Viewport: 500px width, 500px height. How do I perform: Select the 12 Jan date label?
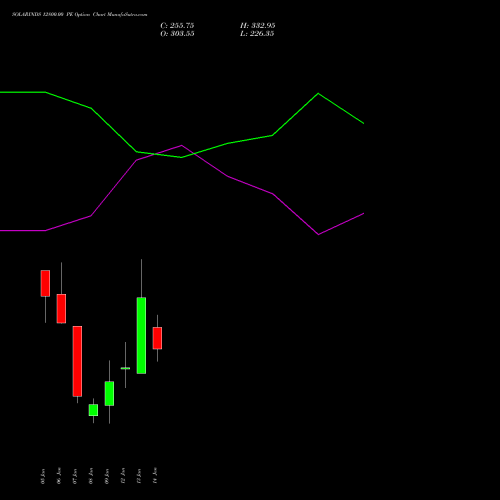(x=123, y=476)
